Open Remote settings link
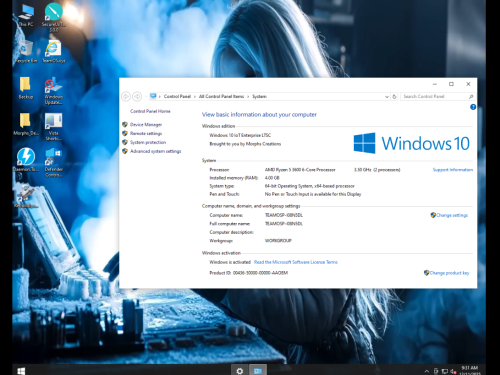500x375 pixels. coord(146,133)
